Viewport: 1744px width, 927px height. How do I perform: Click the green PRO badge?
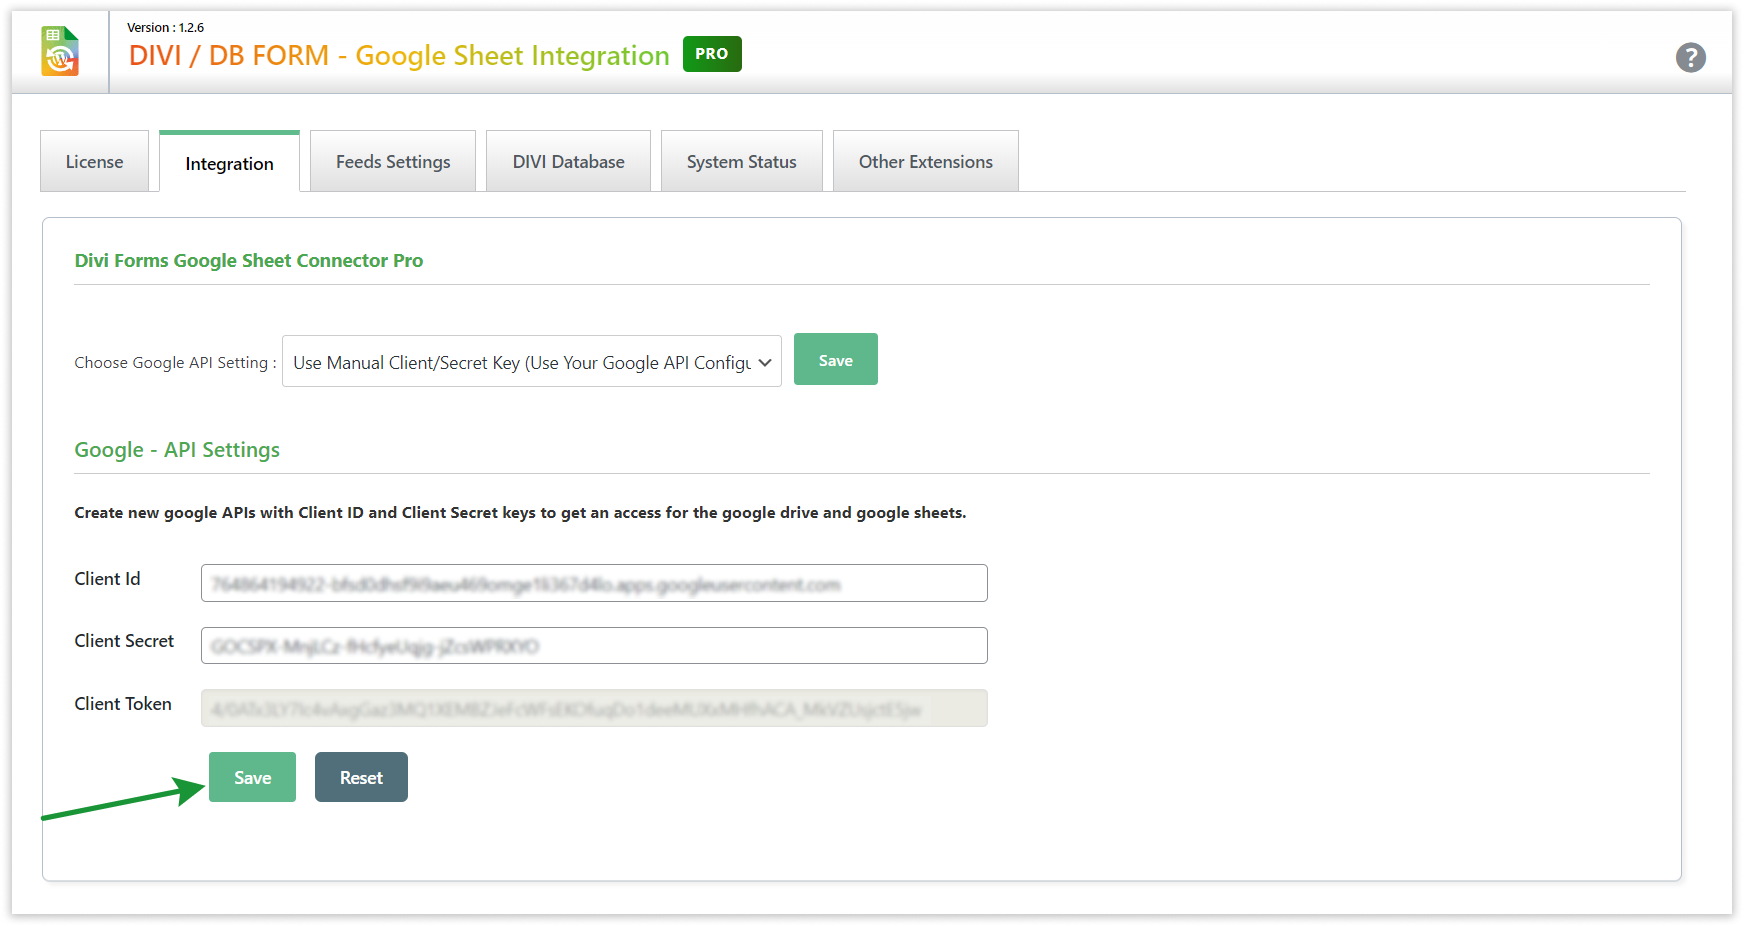point(711,54)
